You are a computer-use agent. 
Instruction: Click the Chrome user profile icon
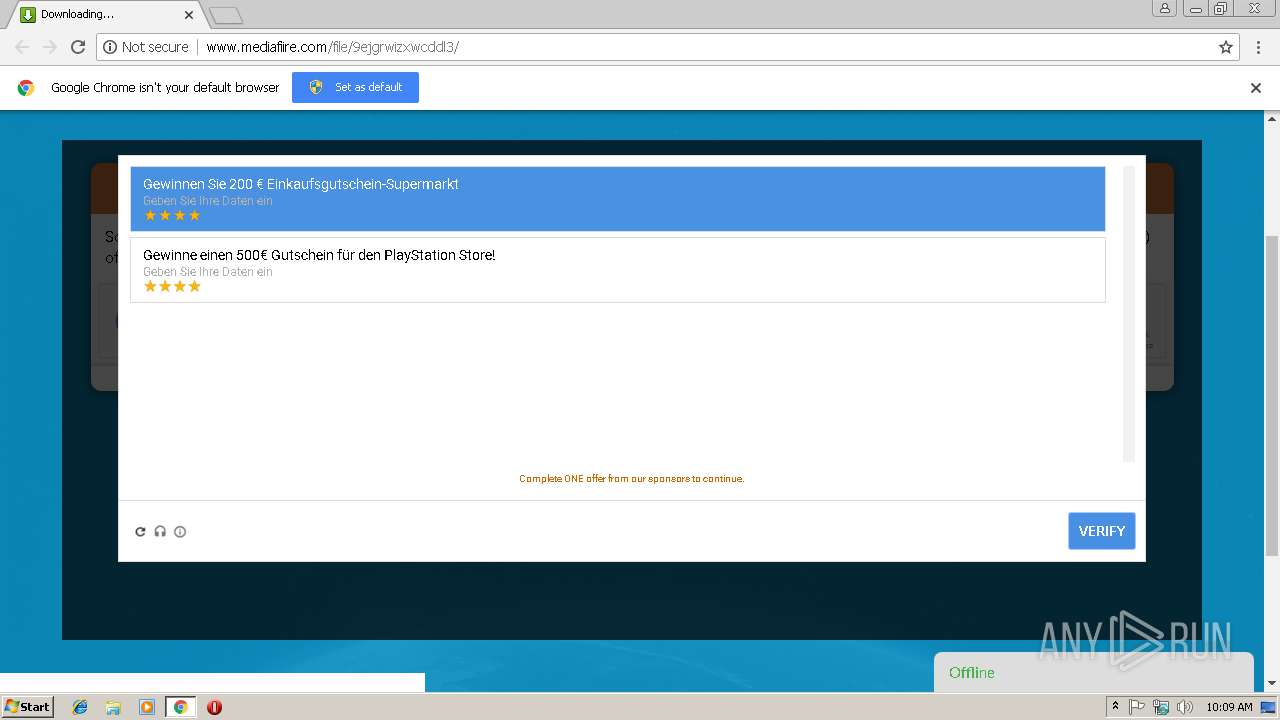point(1165,9)
